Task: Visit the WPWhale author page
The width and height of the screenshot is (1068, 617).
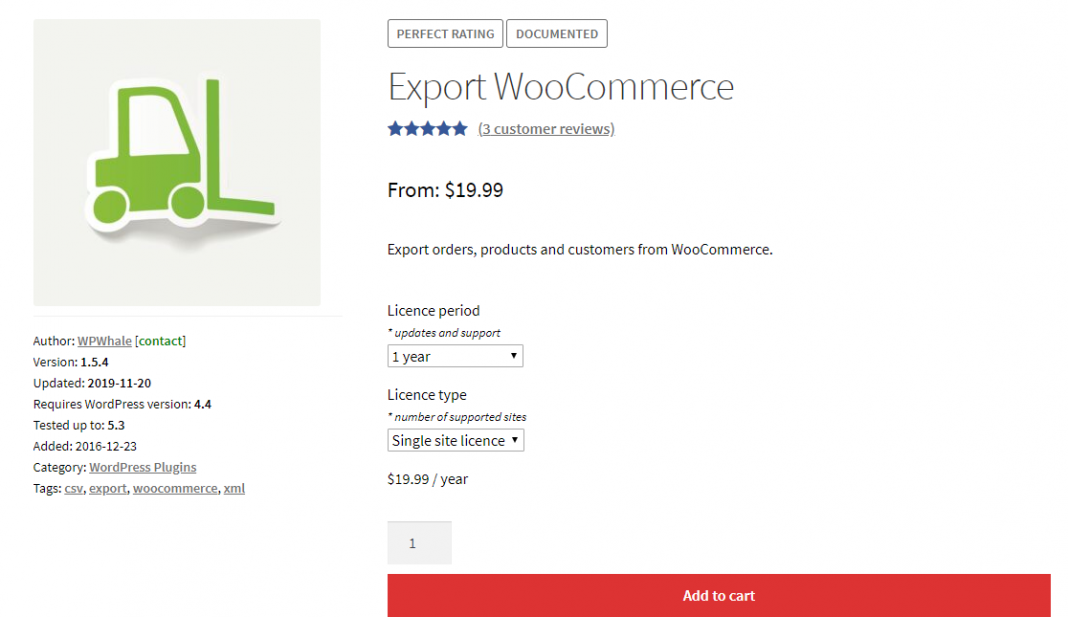Action: point(104,340)
